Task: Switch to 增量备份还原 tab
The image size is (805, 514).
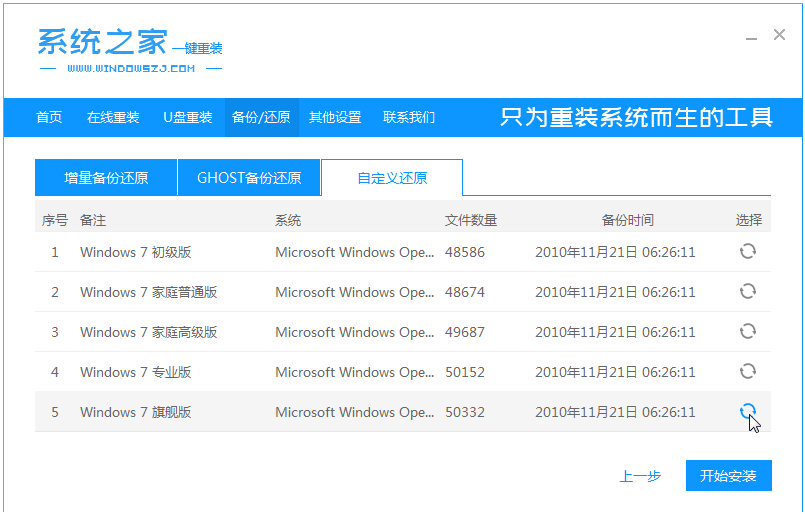Action: 106,178
